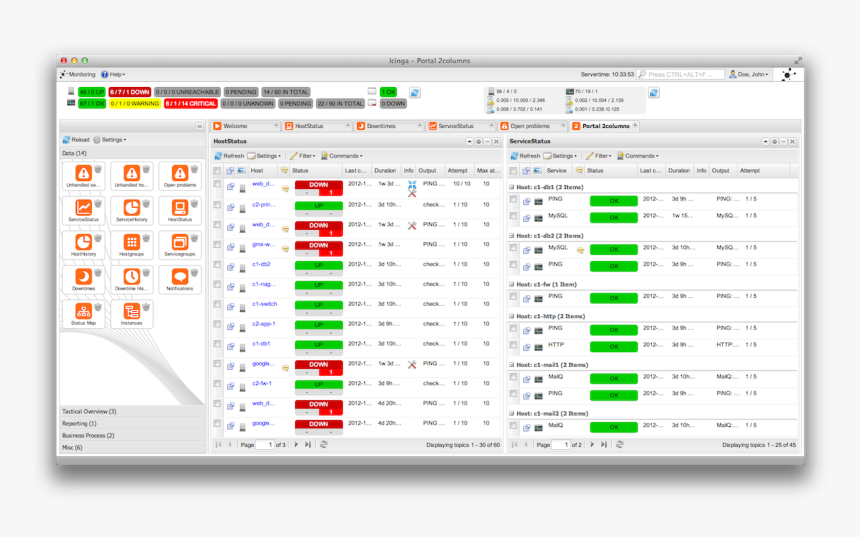
Task: Open Settings dropdown in HostStatus toolbar
Action: (x=264, y=156)
